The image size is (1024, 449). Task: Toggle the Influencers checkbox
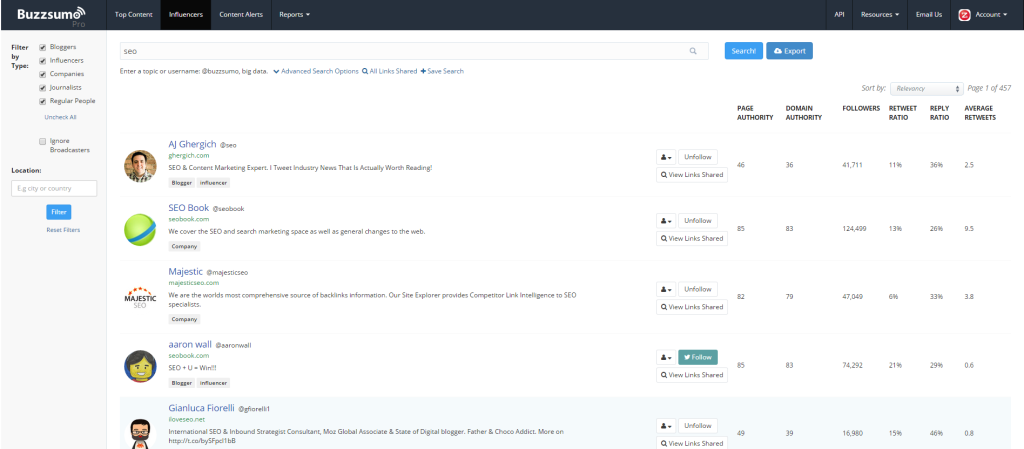42,61
